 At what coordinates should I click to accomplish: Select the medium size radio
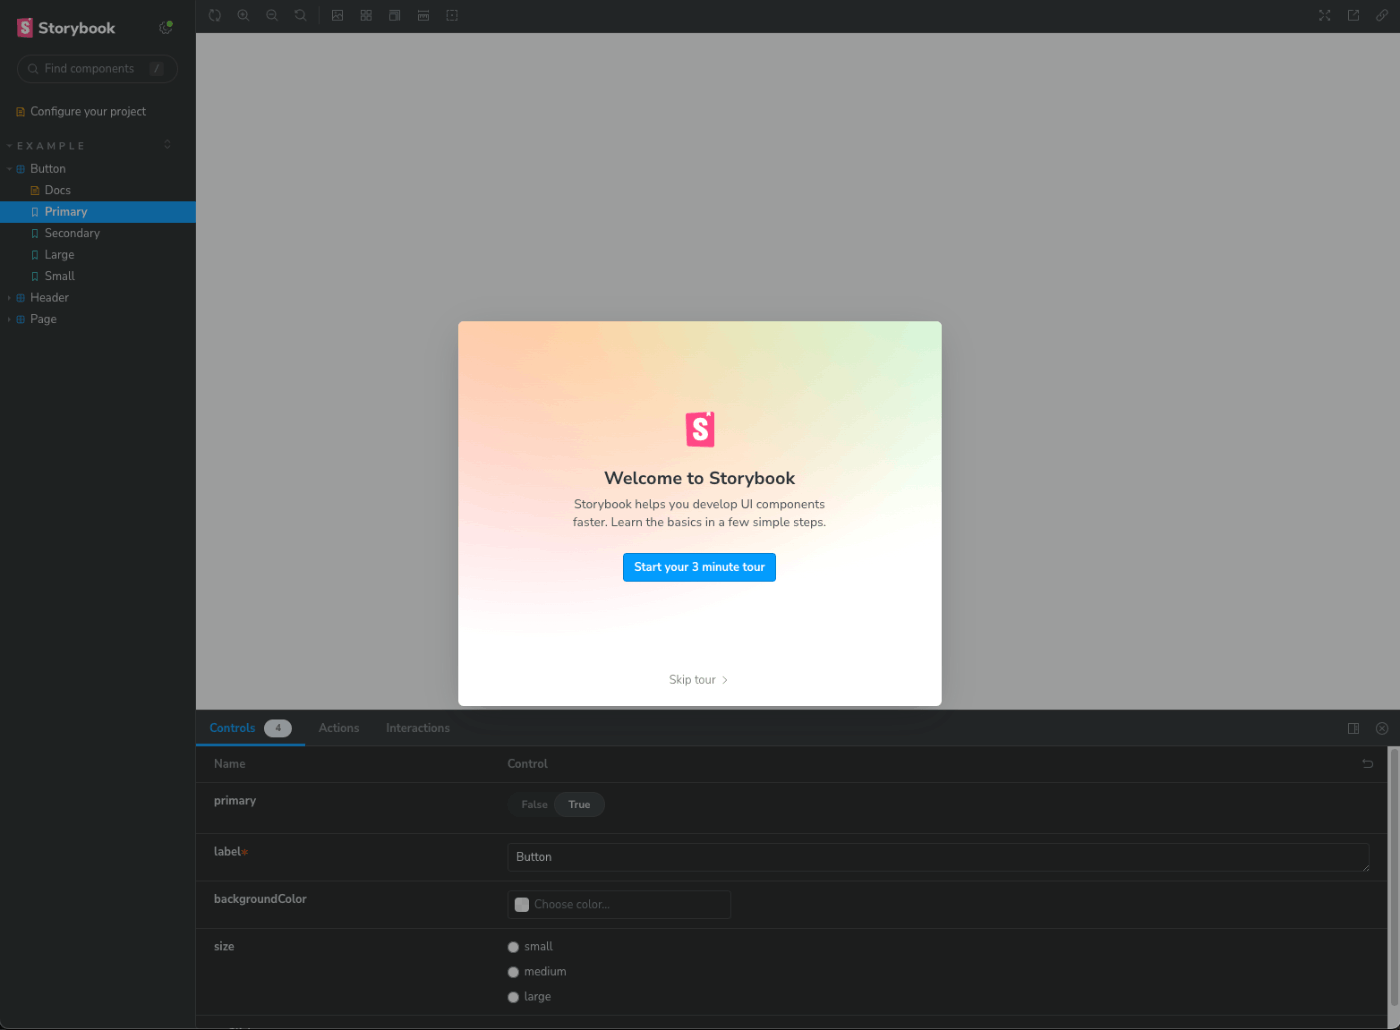513,972
